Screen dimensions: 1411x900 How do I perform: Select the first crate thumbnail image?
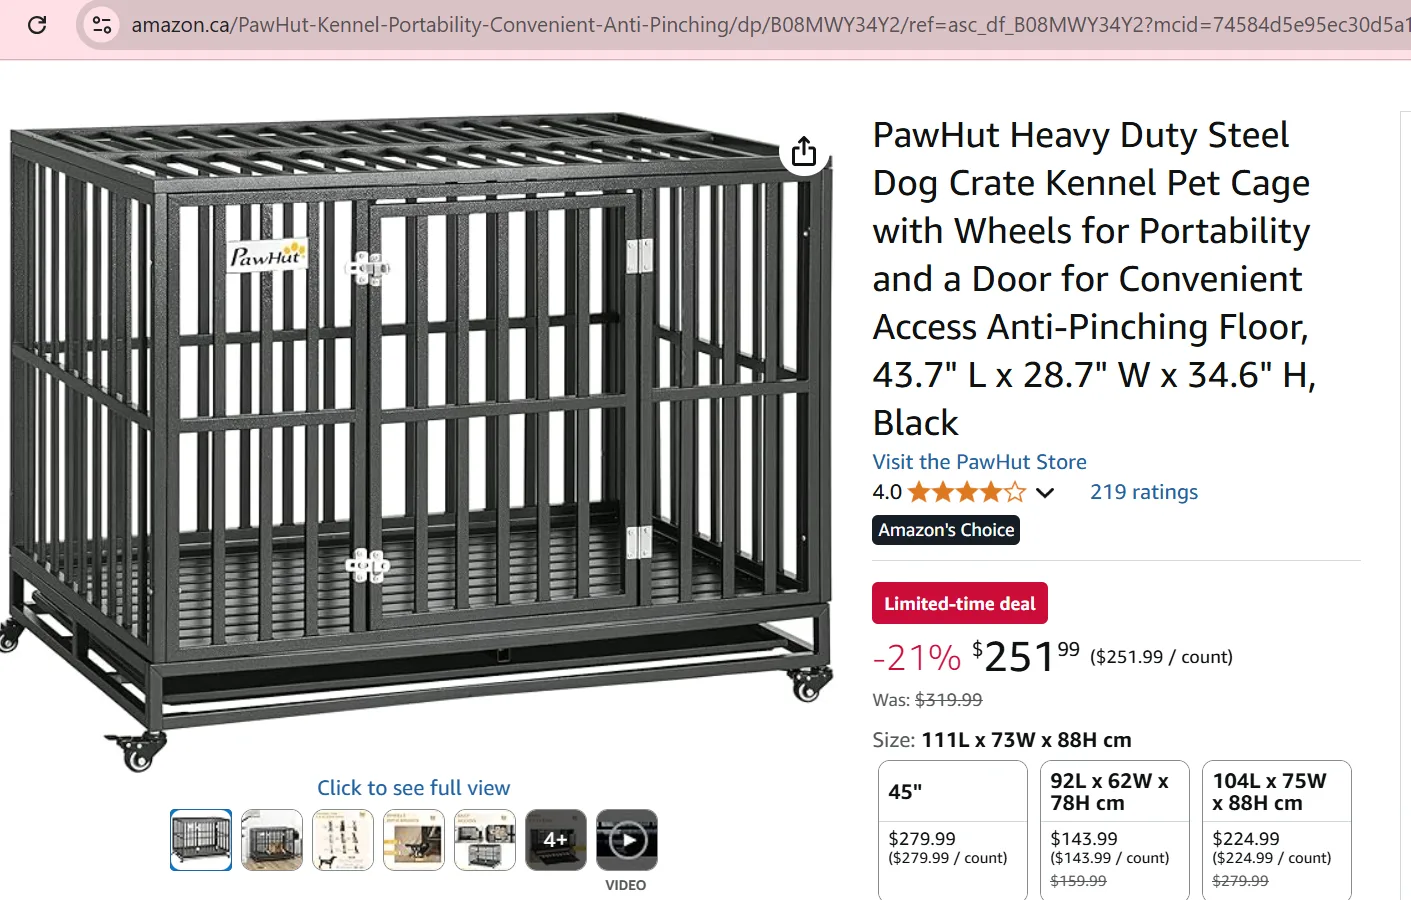201,840
